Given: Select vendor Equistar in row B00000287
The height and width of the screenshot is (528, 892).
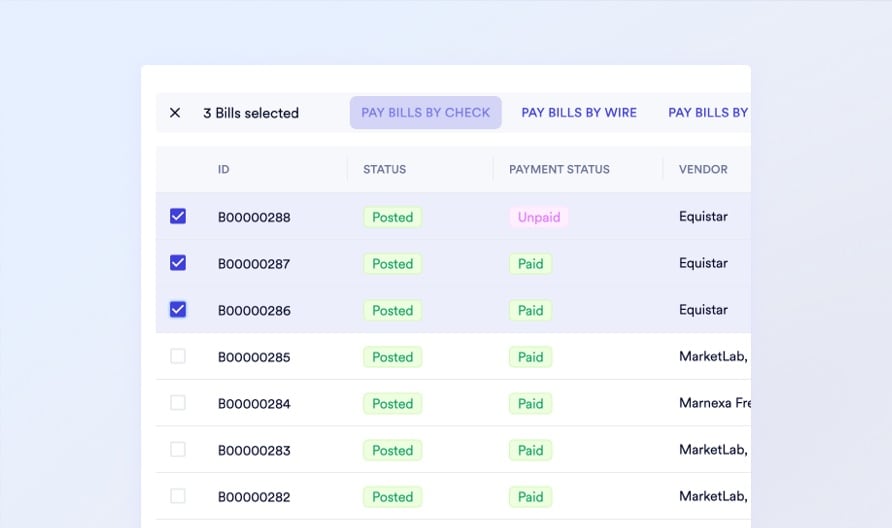Looking at the screenshot, I should point(703,263).
